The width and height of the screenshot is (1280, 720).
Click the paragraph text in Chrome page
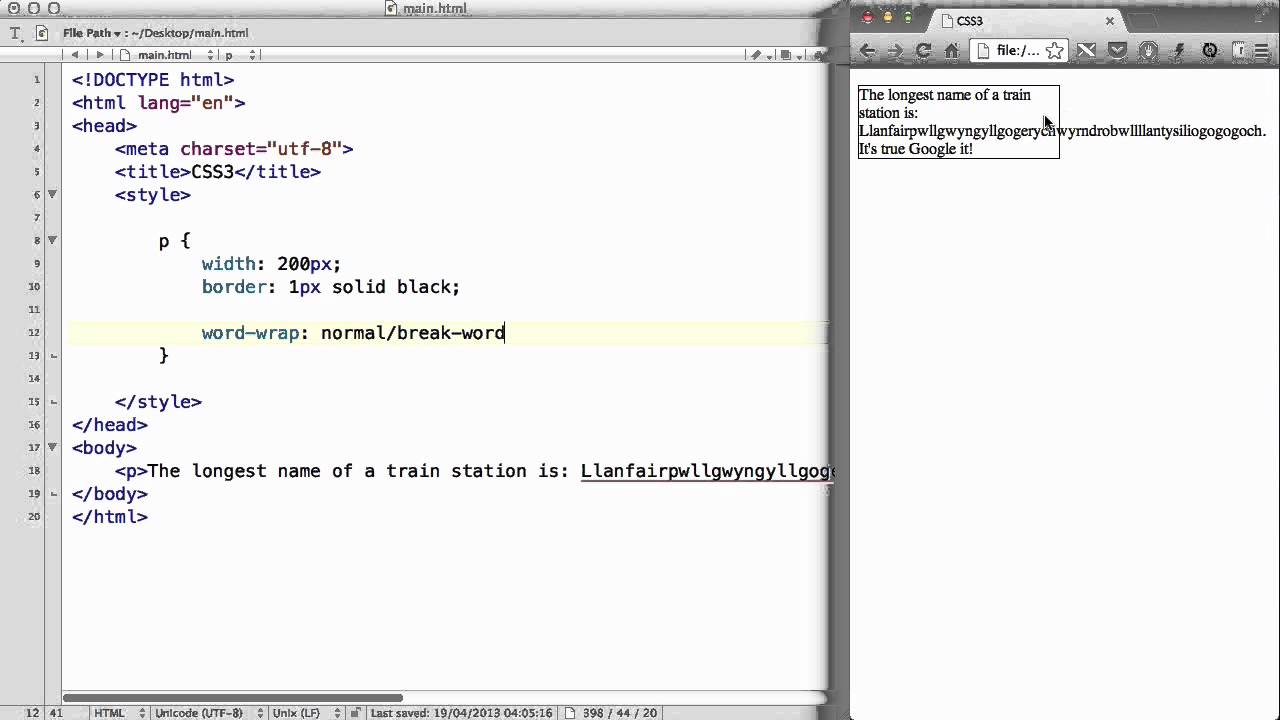click(958, 122)
